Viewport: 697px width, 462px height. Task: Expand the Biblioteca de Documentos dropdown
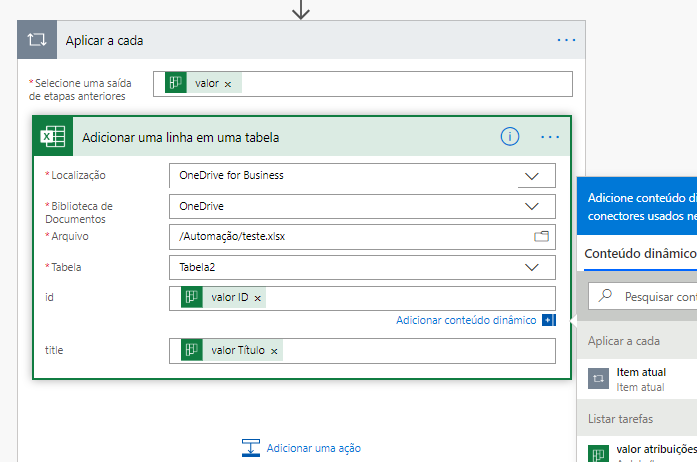[532, 206]
